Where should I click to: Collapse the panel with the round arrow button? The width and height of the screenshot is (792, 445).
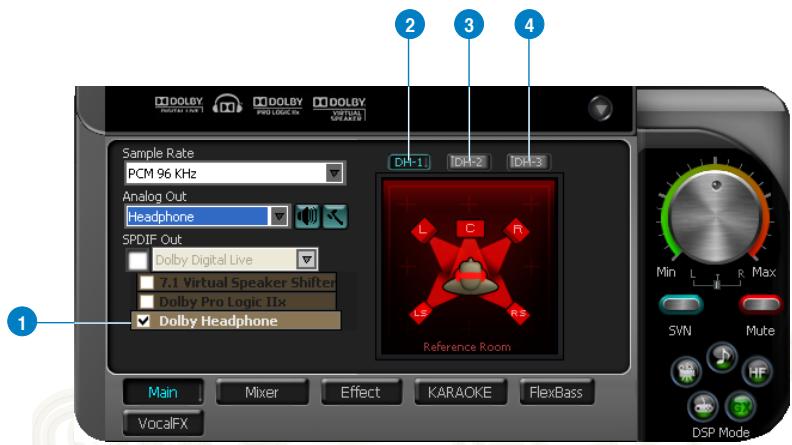[600, 109]
